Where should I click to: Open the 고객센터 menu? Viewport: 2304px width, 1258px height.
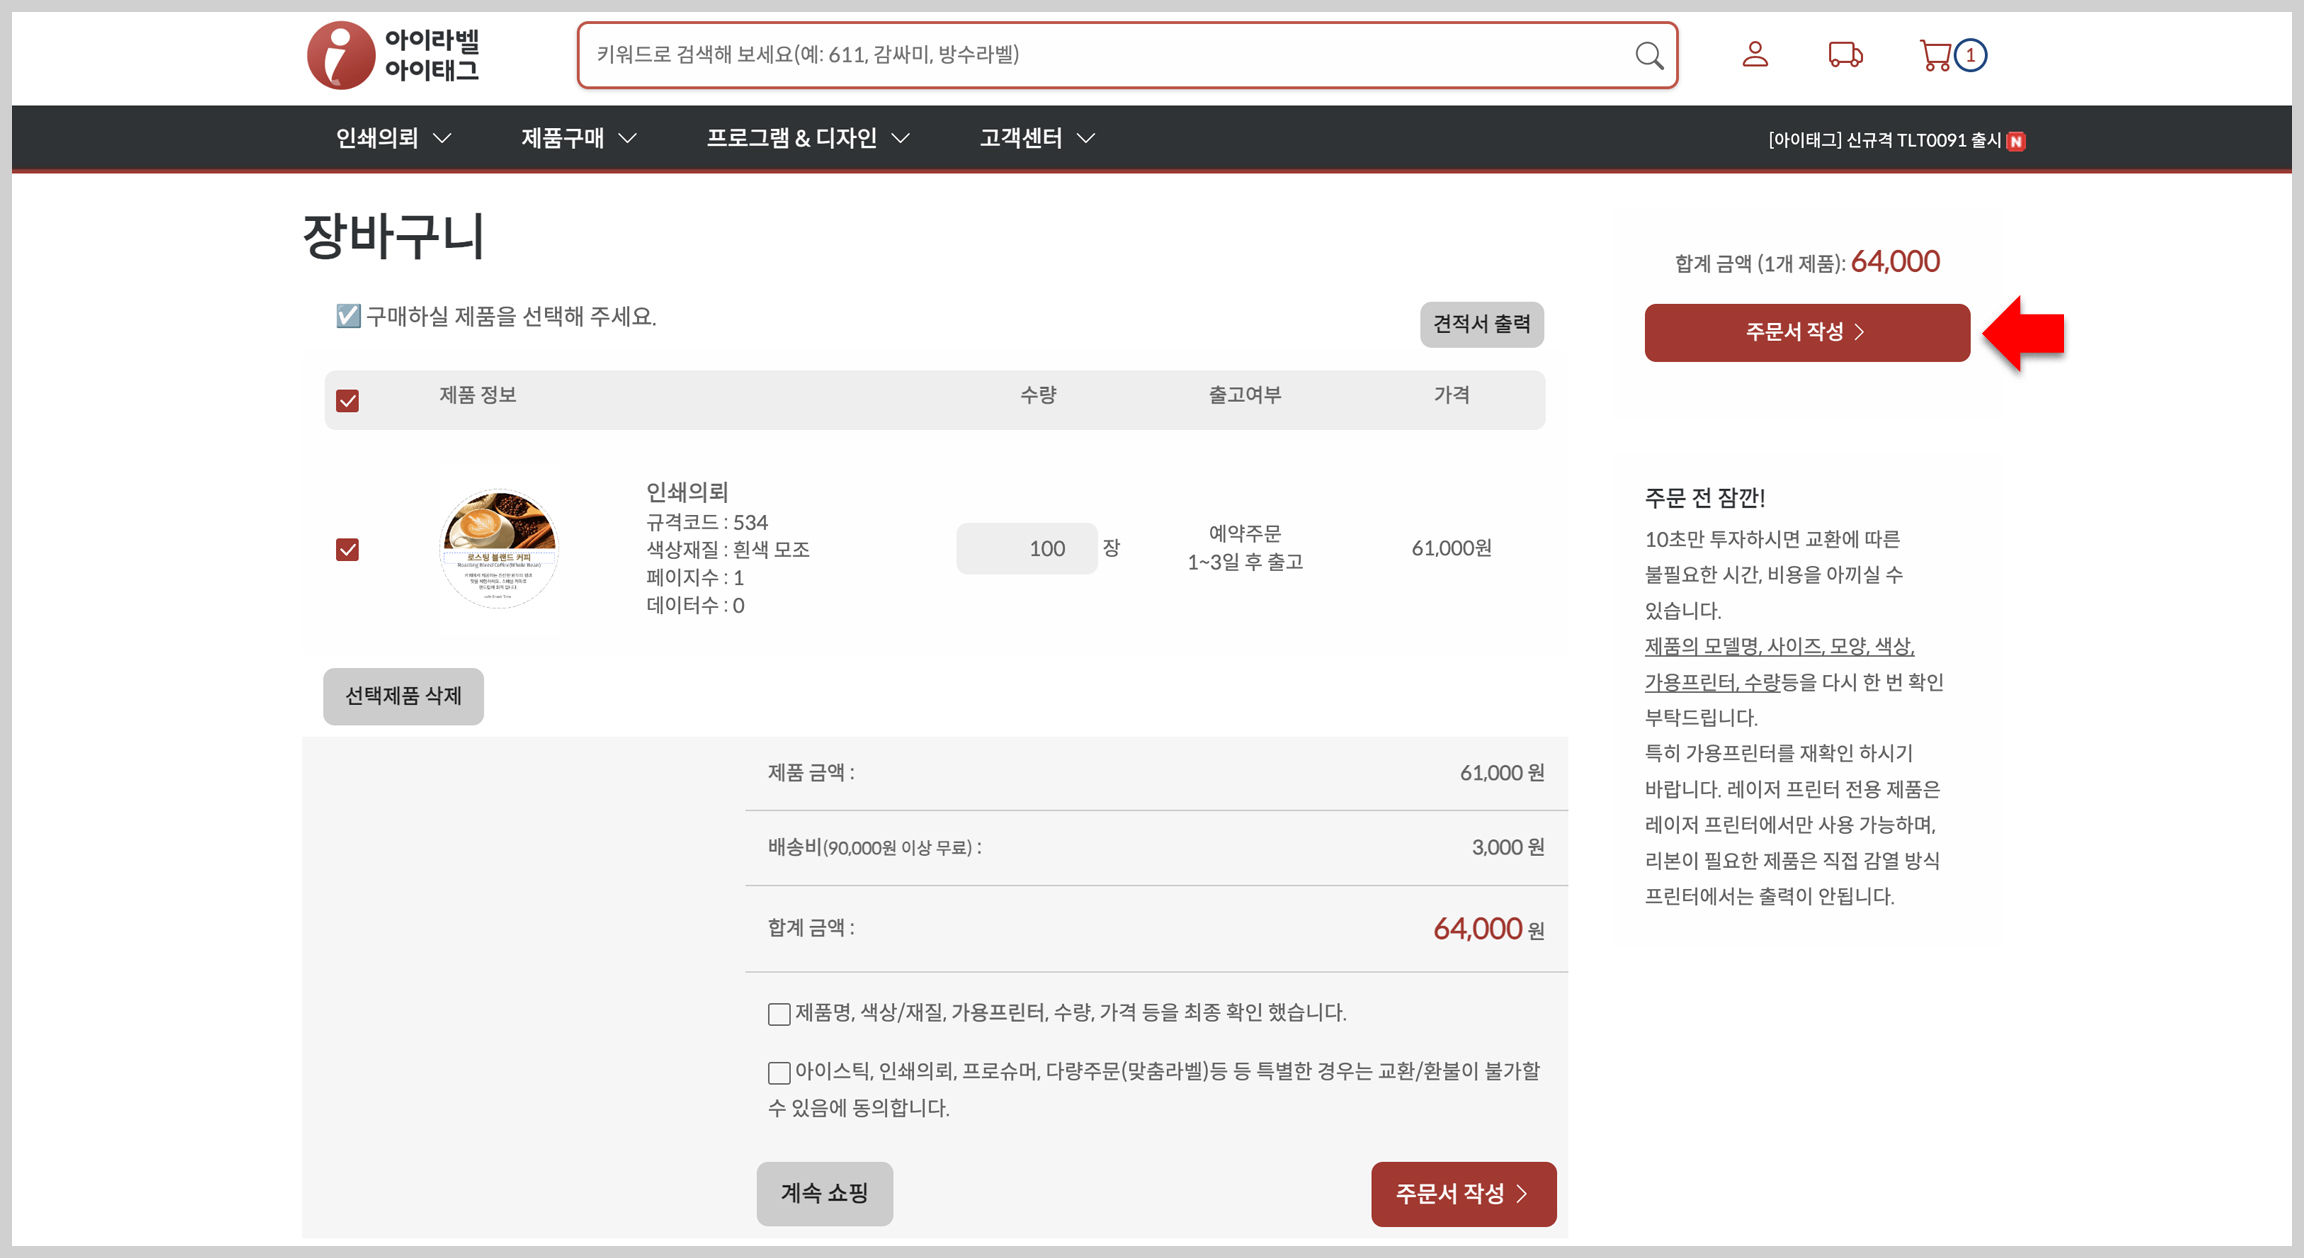(1037, 138)
